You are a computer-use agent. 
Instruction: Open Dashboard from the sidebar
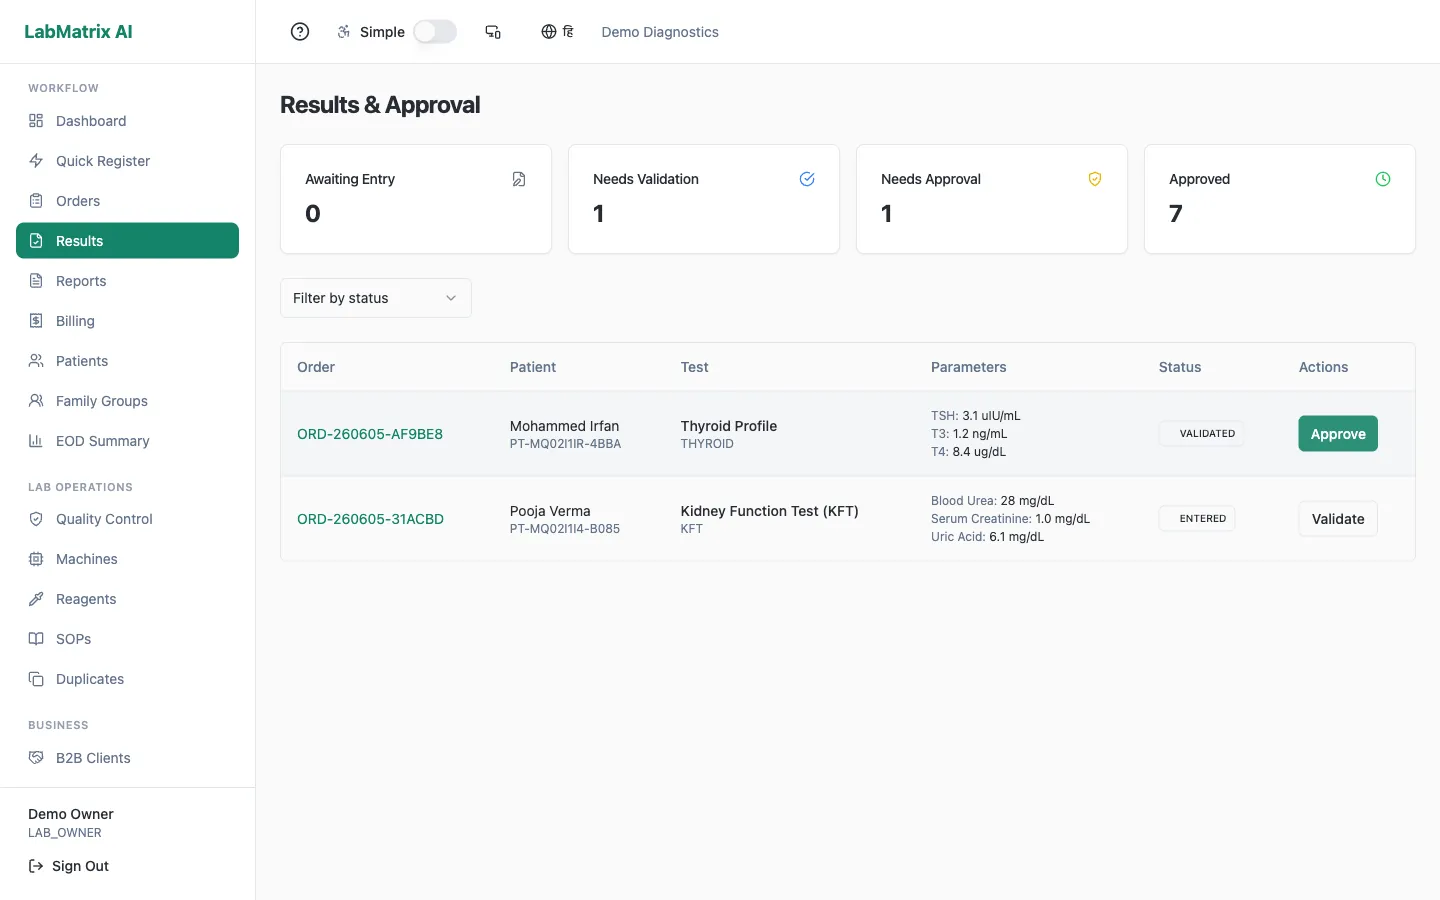click(x=127, y=121)
